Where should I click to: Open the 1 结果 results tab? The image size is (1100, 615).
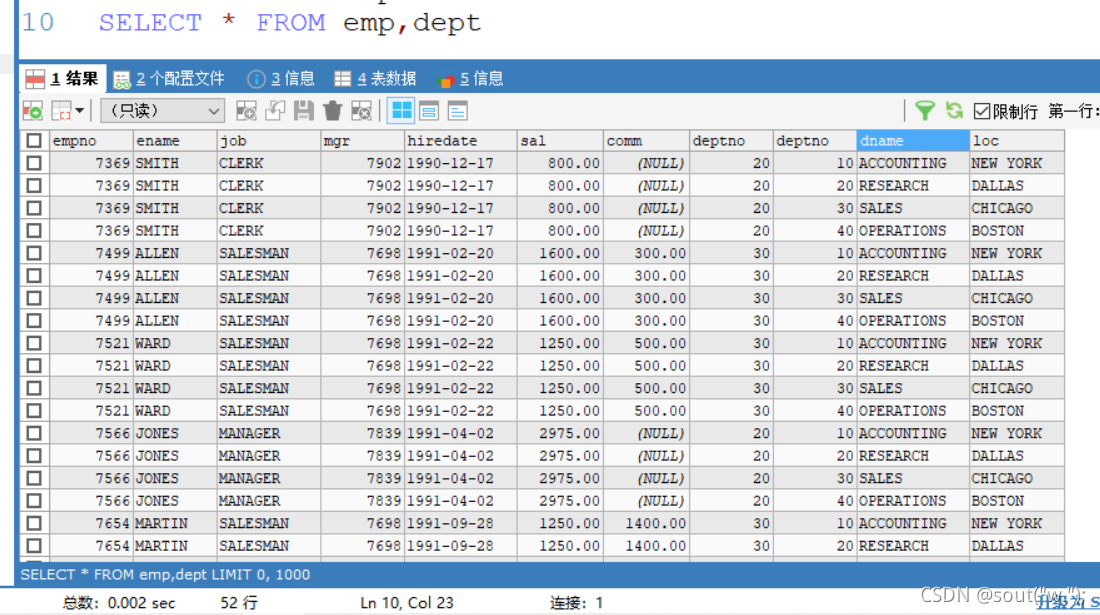62,79
